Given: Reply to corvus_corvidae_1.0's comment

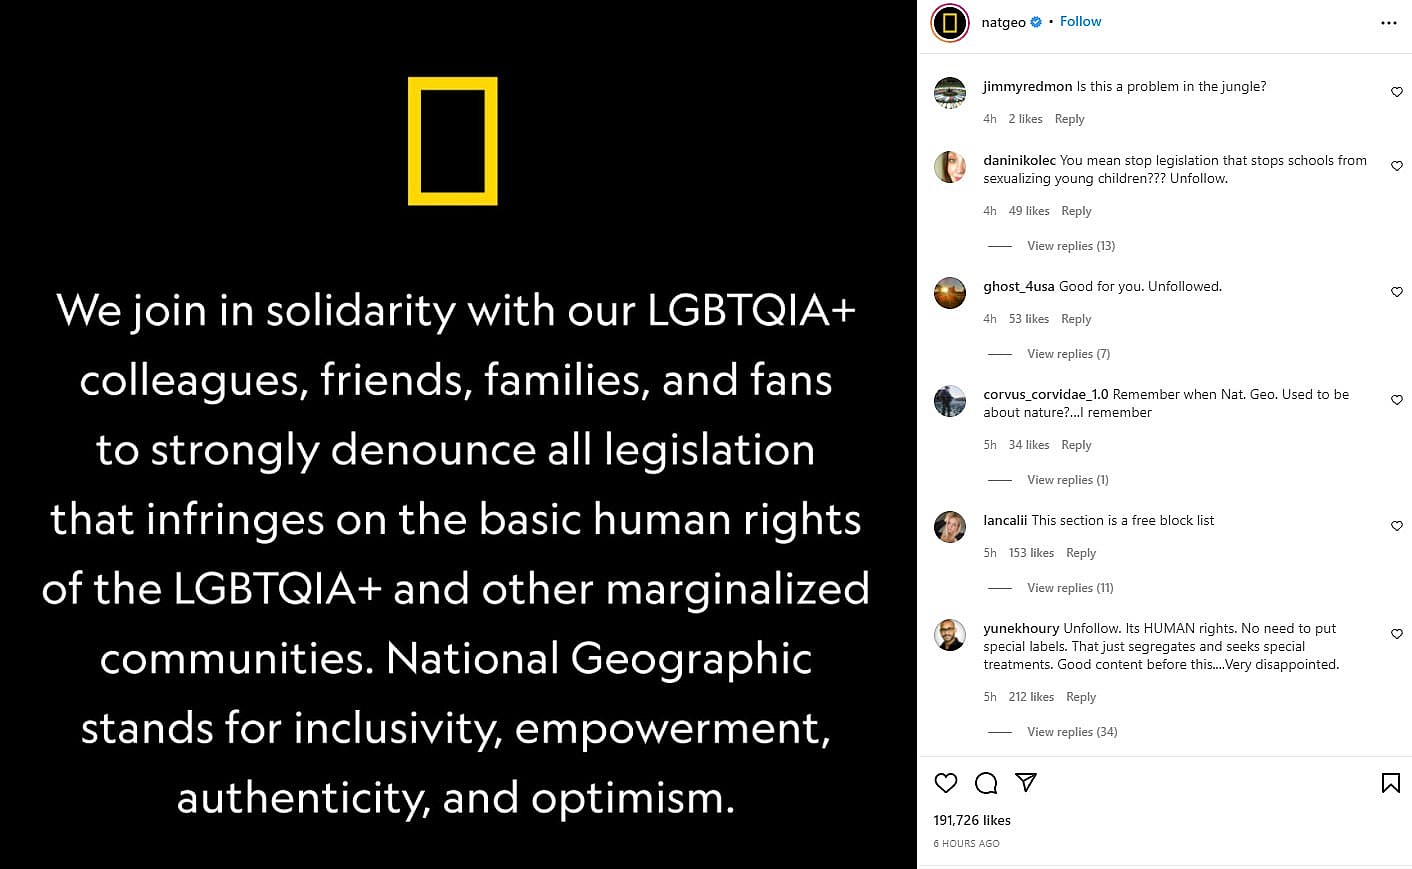Looking at the screenshot, I should click(x=1076, y=445).
